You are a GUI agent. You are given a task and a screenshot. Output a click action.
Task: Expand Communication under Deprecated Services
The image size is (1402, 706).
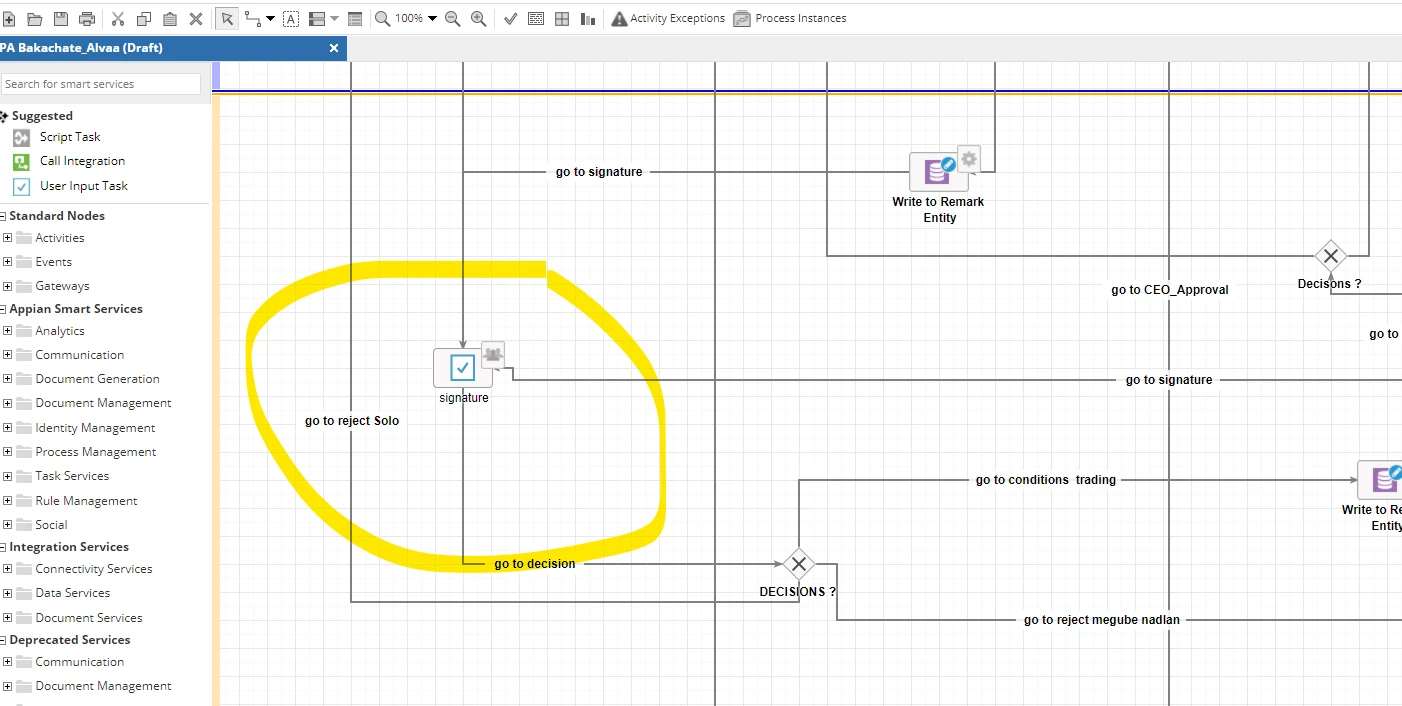pos(7,662)
